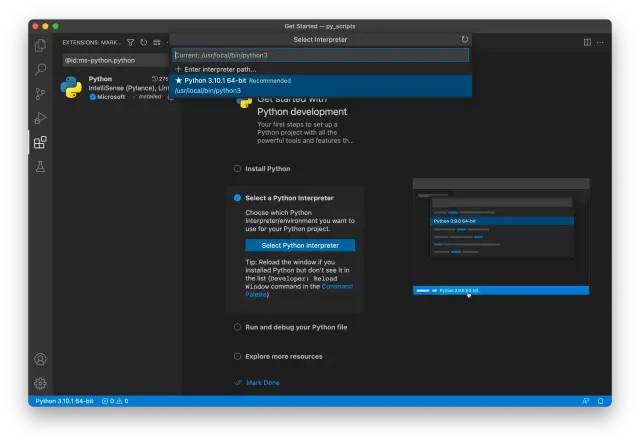The height and width of the screenshot is (444, 640).
Task: Split the editor to the right
Action: (587, 42)
